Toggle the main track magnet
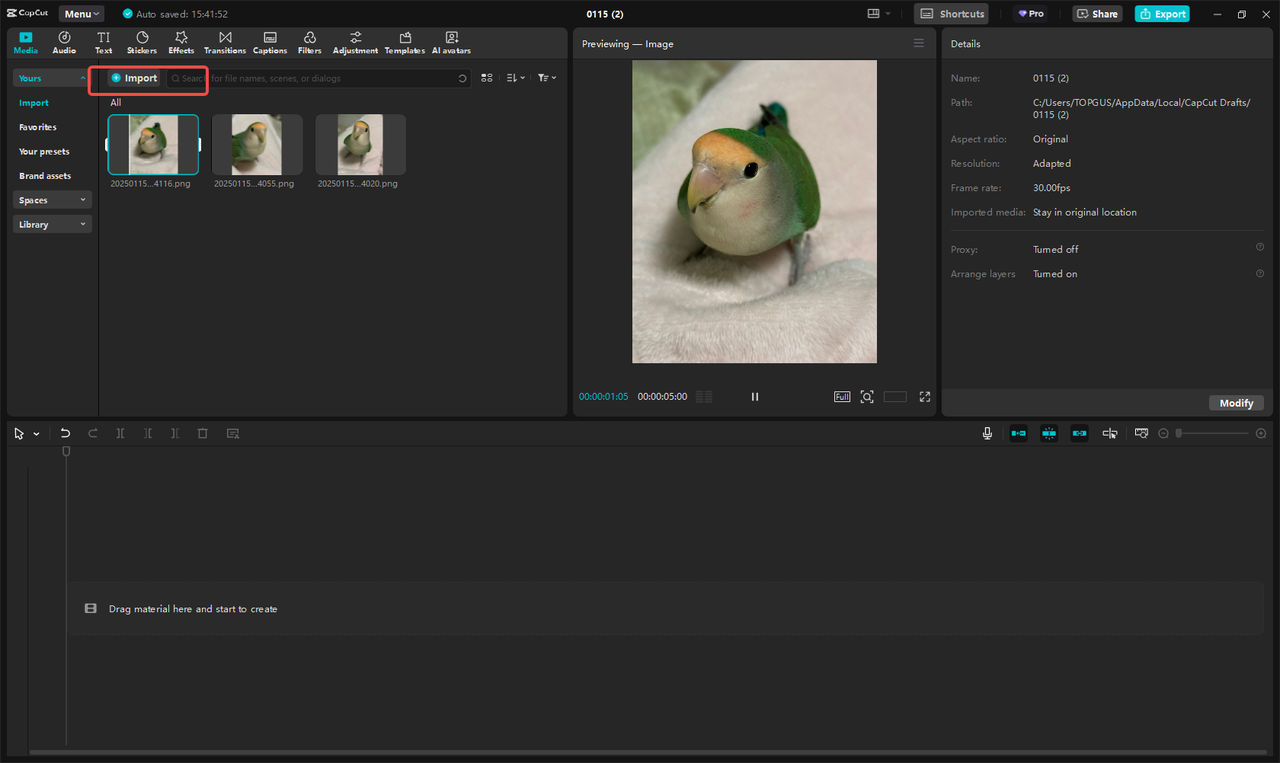This screenshot has height=763, width=1280. [x=1018, y=433]
